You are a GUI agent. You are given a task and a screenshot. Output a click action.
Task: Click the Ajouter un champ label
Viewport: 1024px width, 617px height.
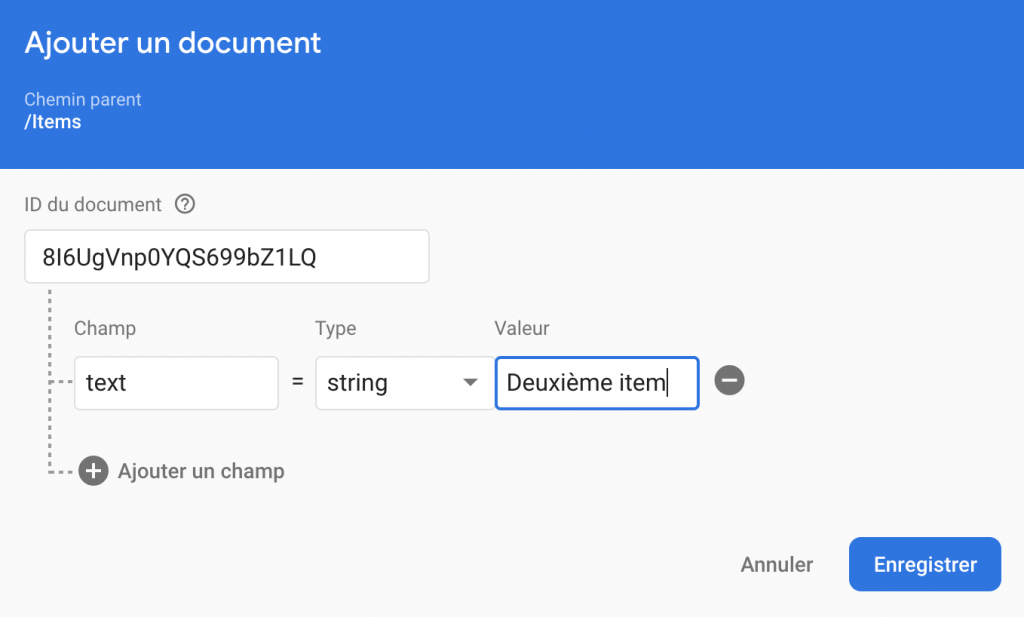201,471
